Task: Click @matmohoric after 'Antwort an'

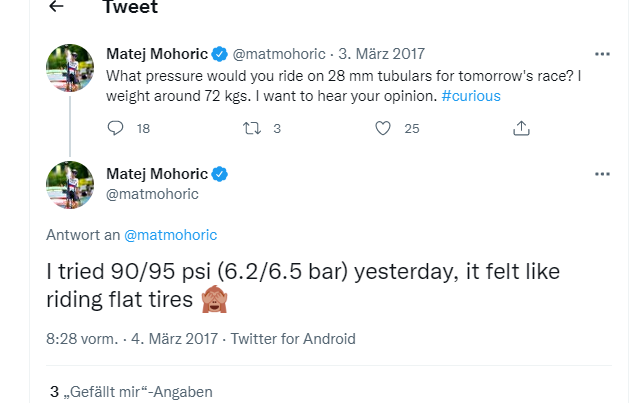Action: [x=170, y=235]
